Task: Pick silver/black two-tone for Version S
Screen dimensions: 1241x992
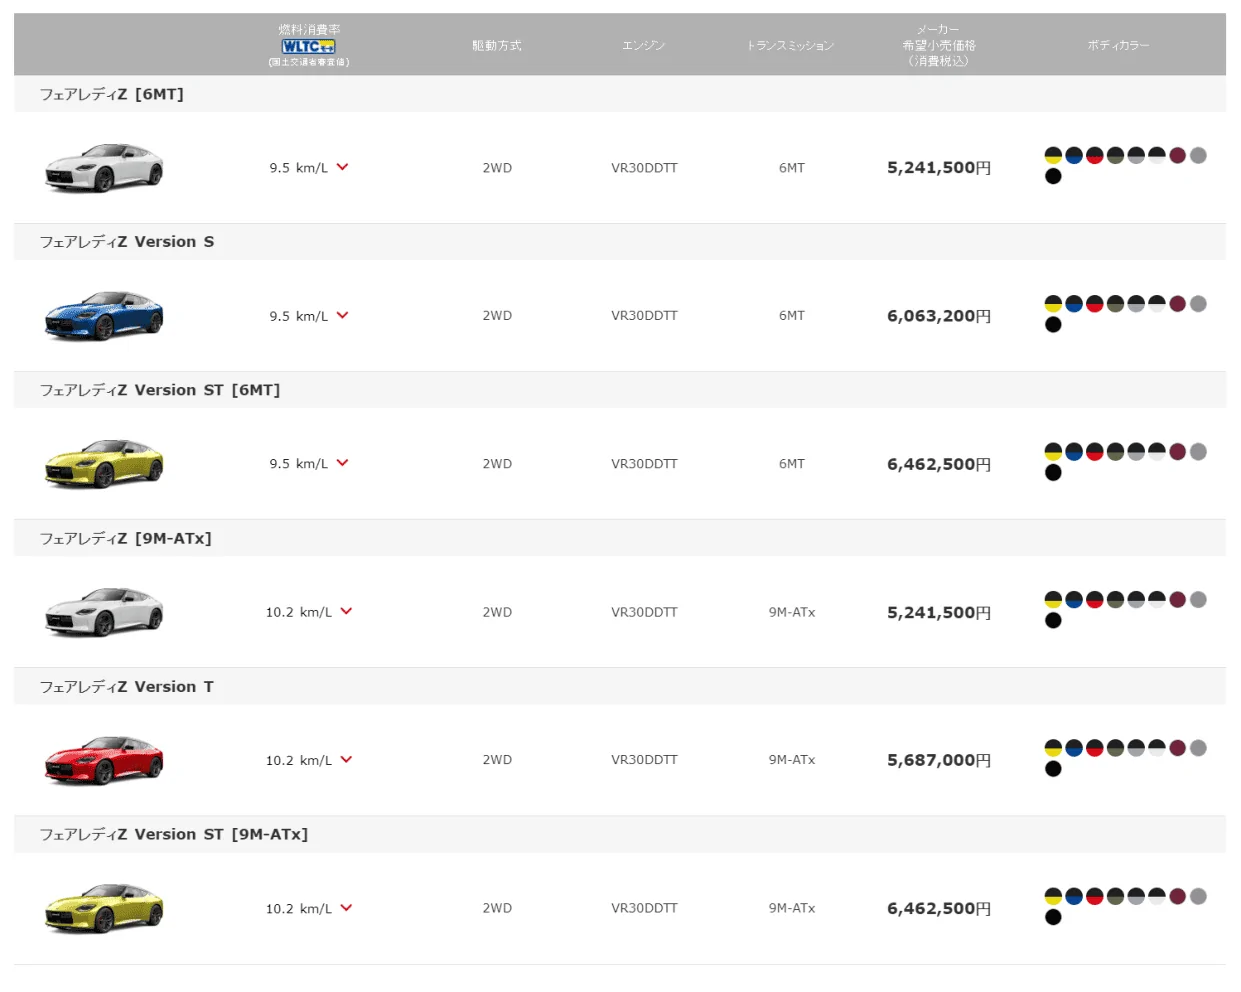Action: [1136, 303]
